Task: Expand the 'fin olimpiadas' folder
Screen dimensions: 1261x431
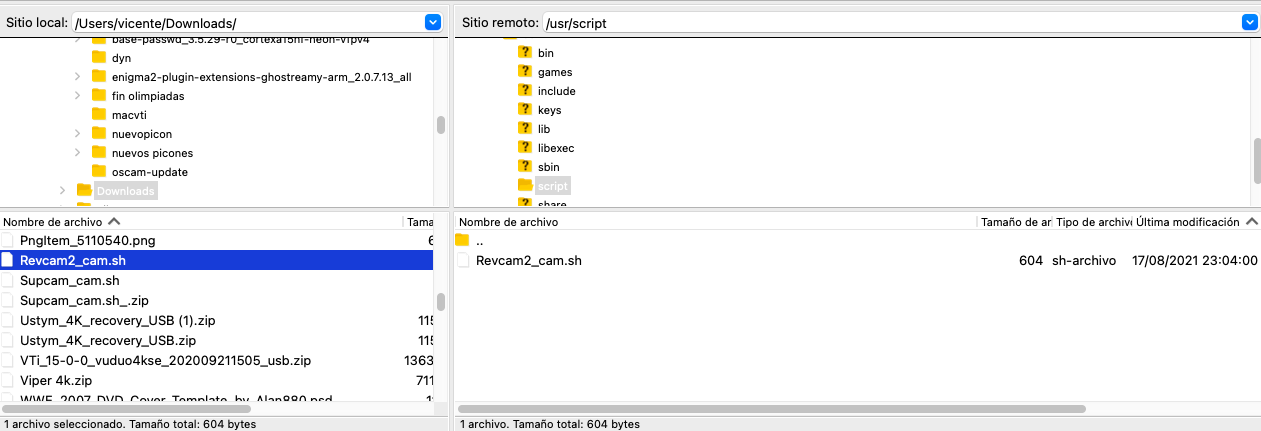Action: [78, 96]
